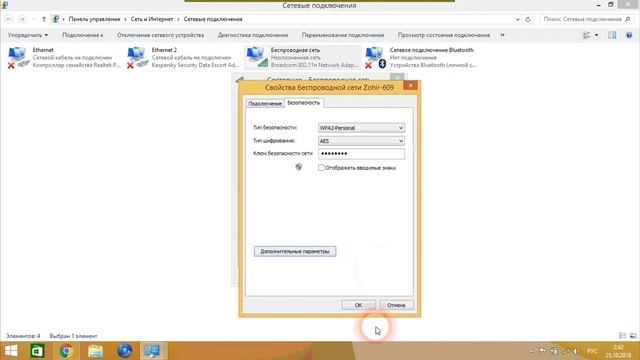Switch to details view in status bar
Screen dimensions: 640x360
point(622,336)
